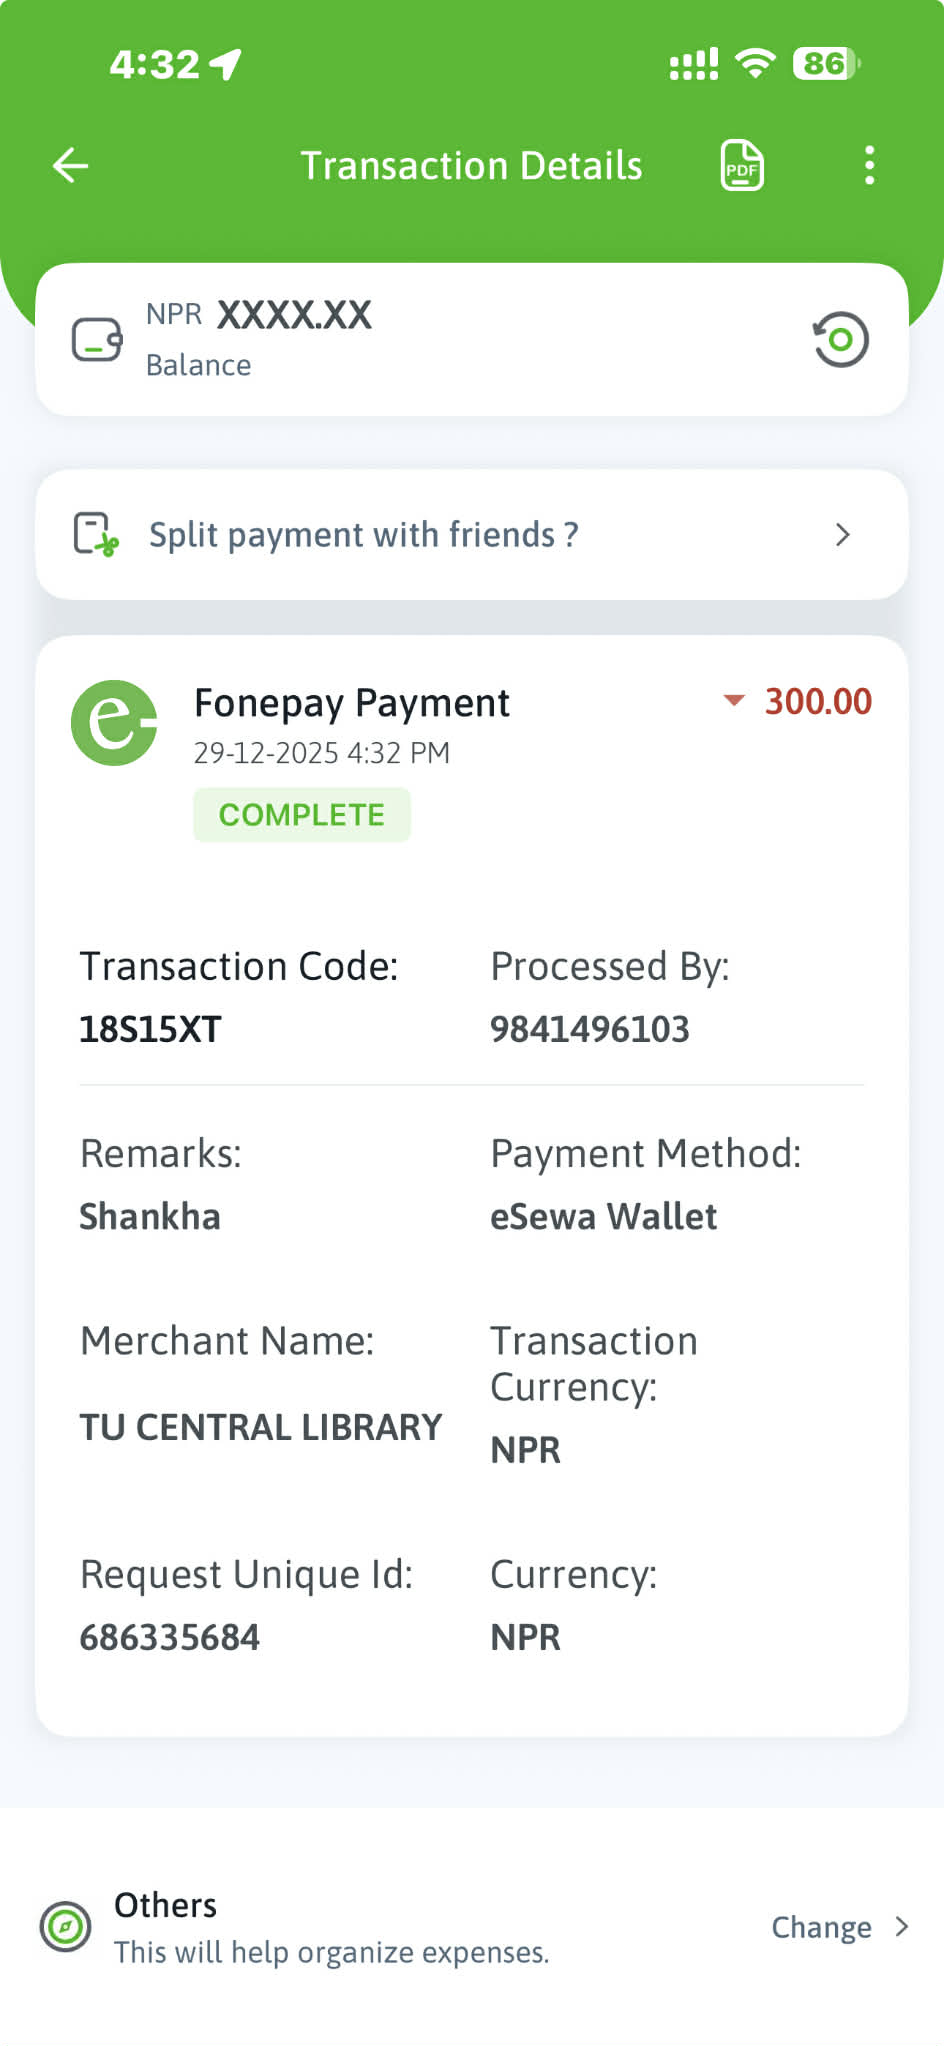Tap the Change category link
944x2046 pixels.
pyautogui.click(x=821, y=1927)
